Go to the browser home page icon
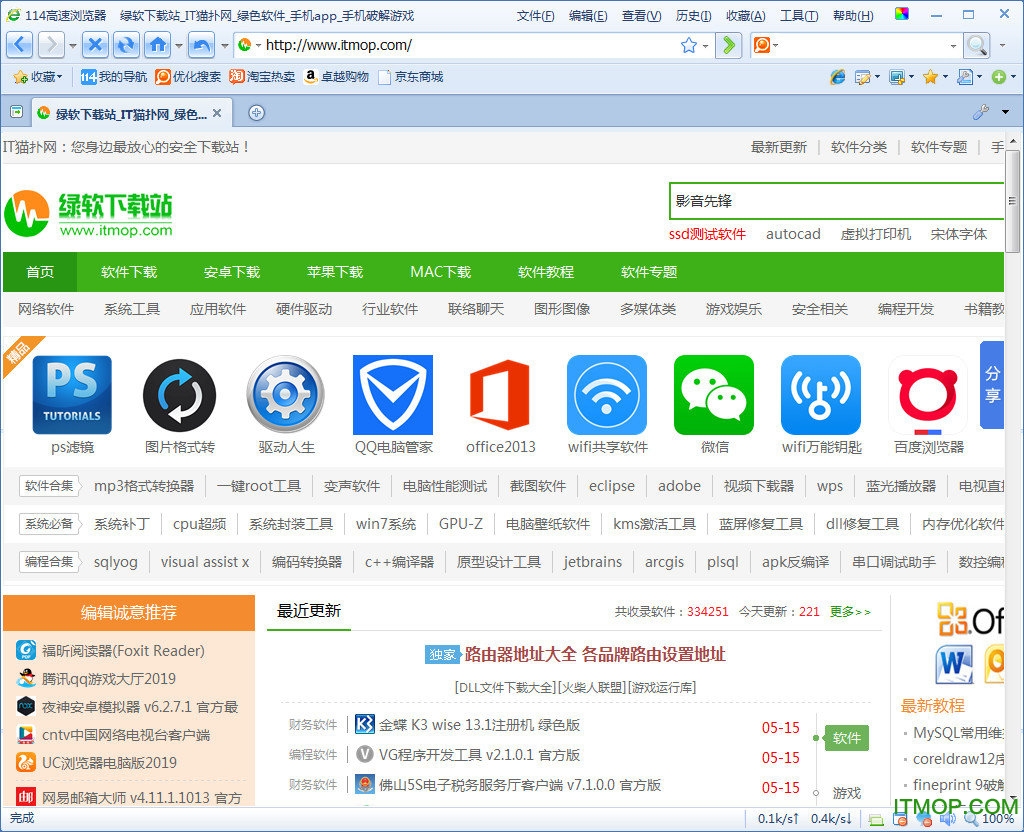Viewport: 1024px width, 832px height. tap(157, 45)
